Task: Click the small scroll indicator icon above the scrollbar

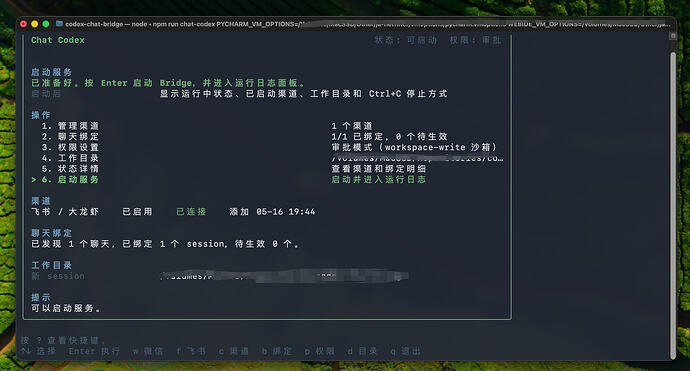Action: [673, 36]
